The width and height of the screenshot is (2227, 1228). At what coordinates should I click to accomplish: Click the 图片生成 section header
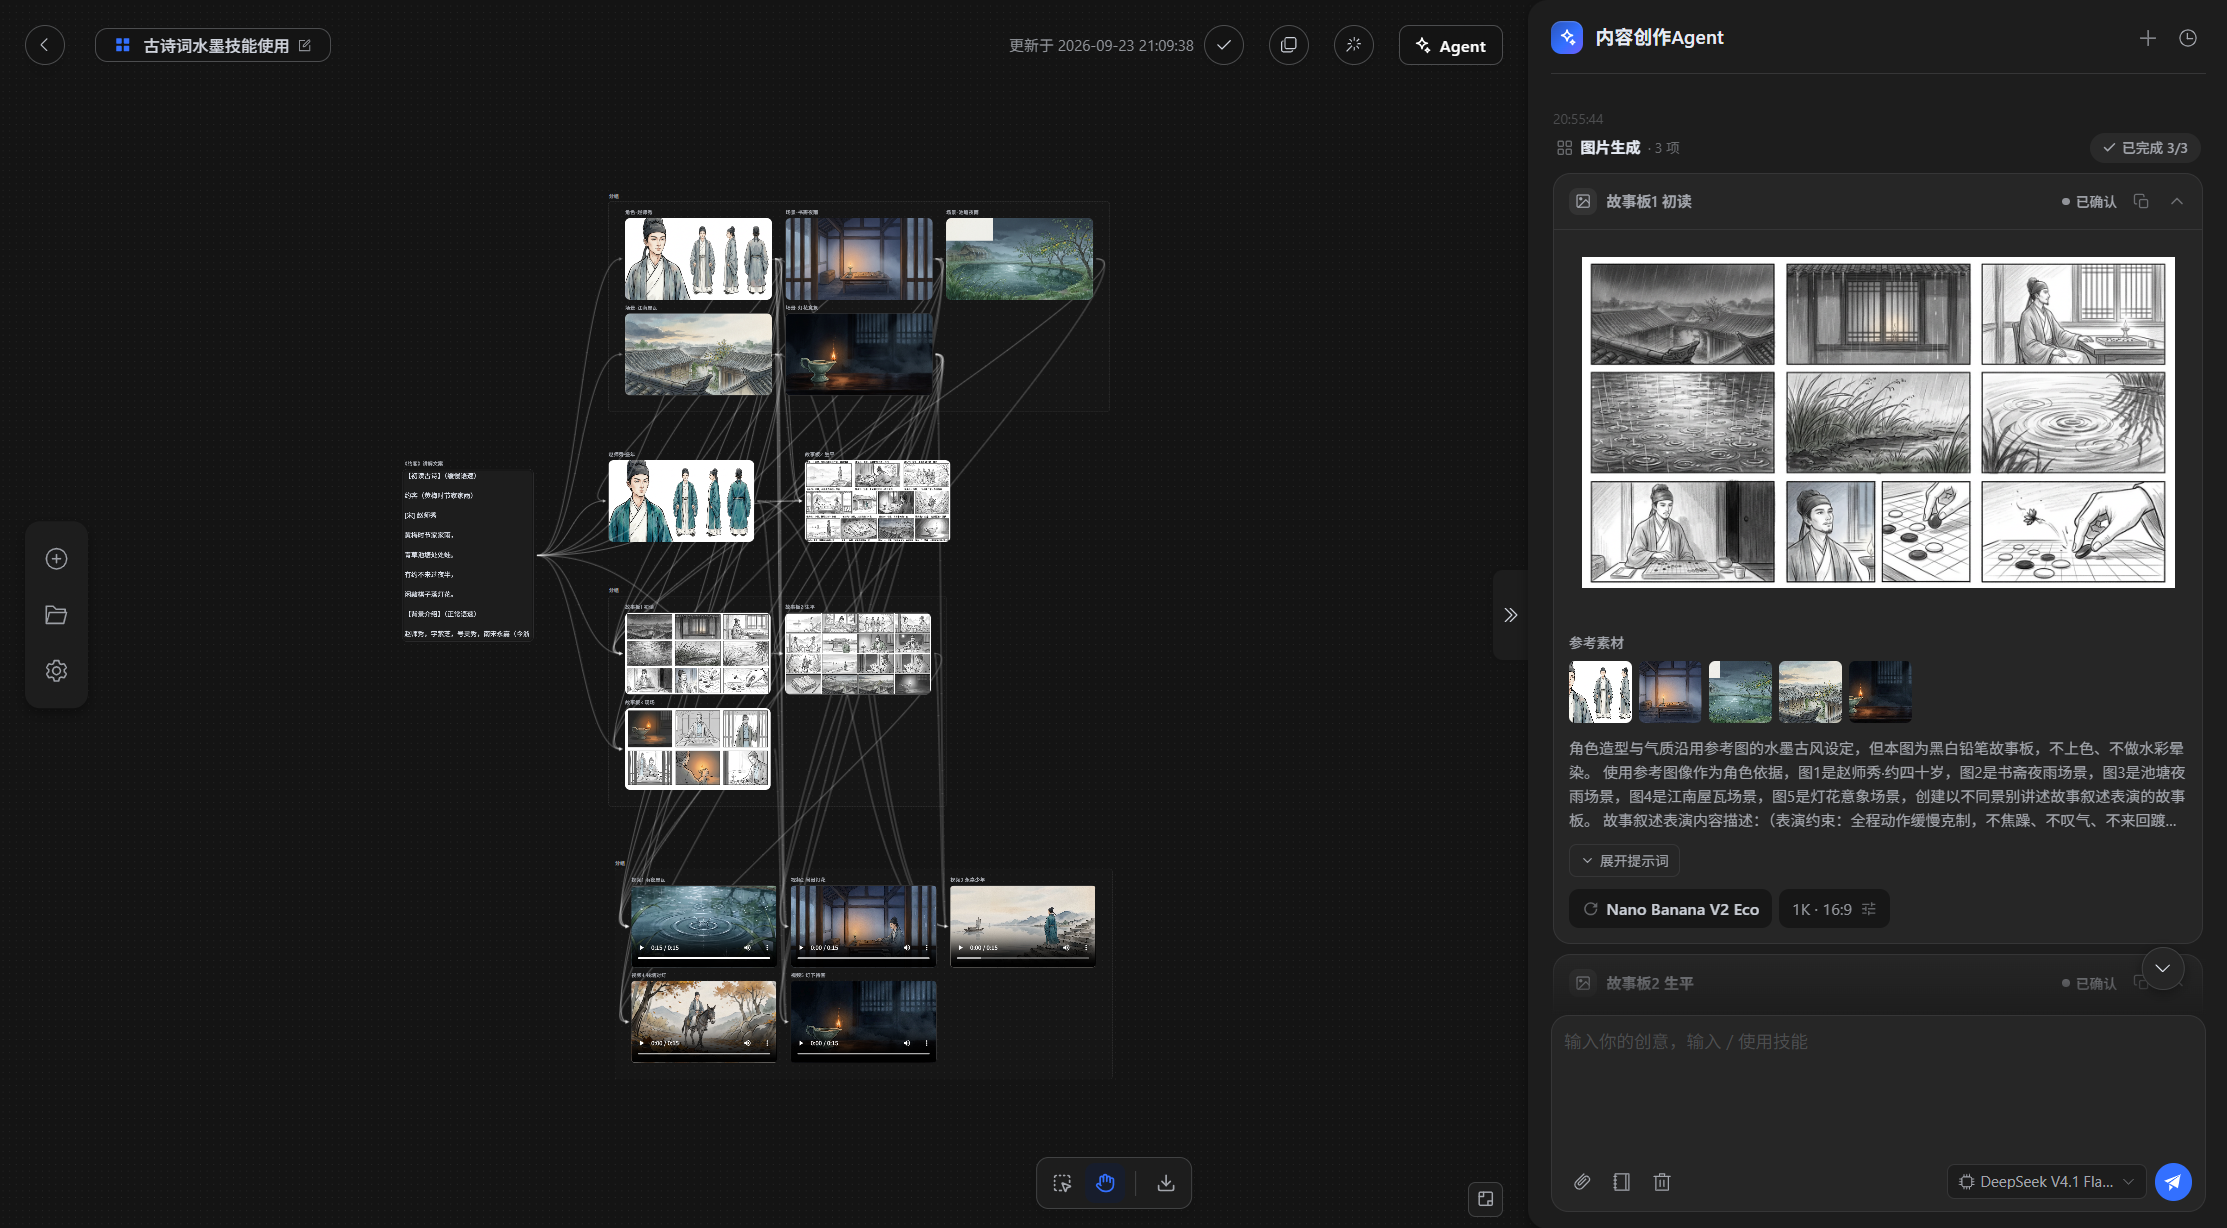pyautogui.click(x=1610, y=148)
